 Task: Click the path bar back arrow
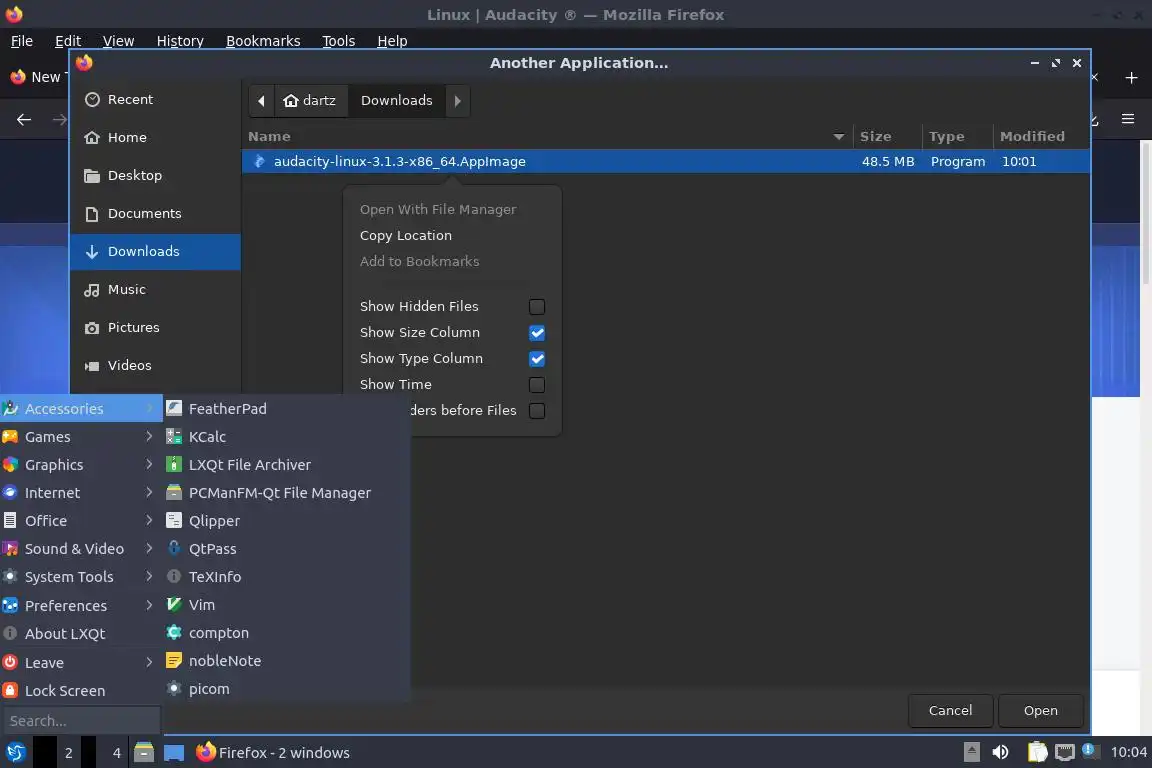[261, 101]
